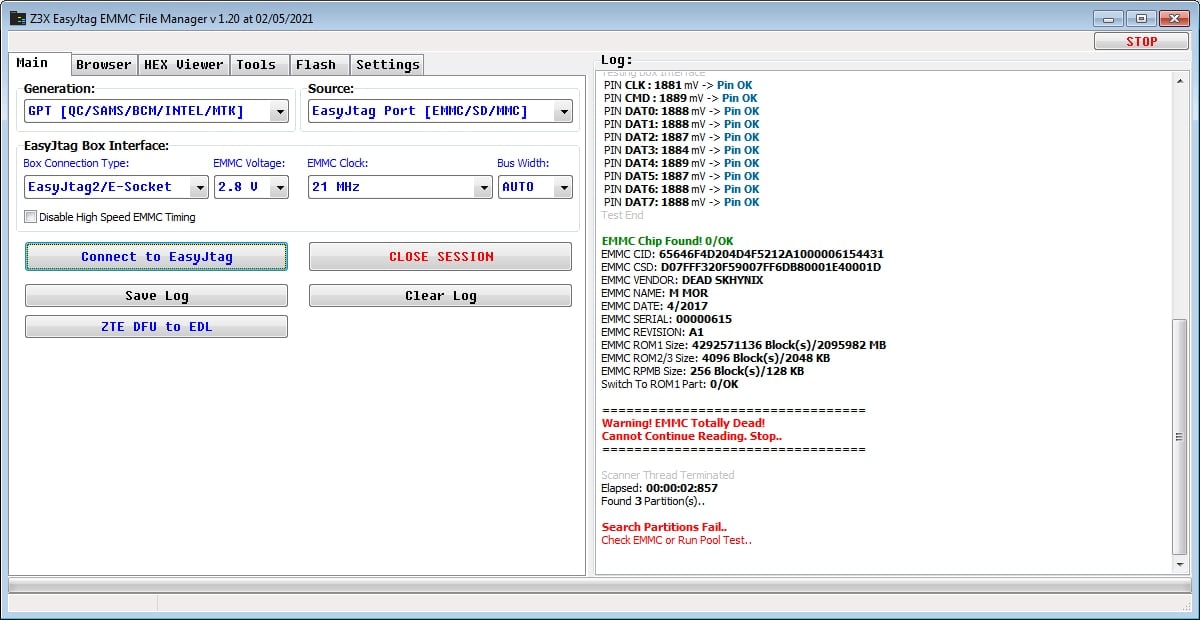Open the Source dropdown list
The image size is (1200, 620).
563,111
